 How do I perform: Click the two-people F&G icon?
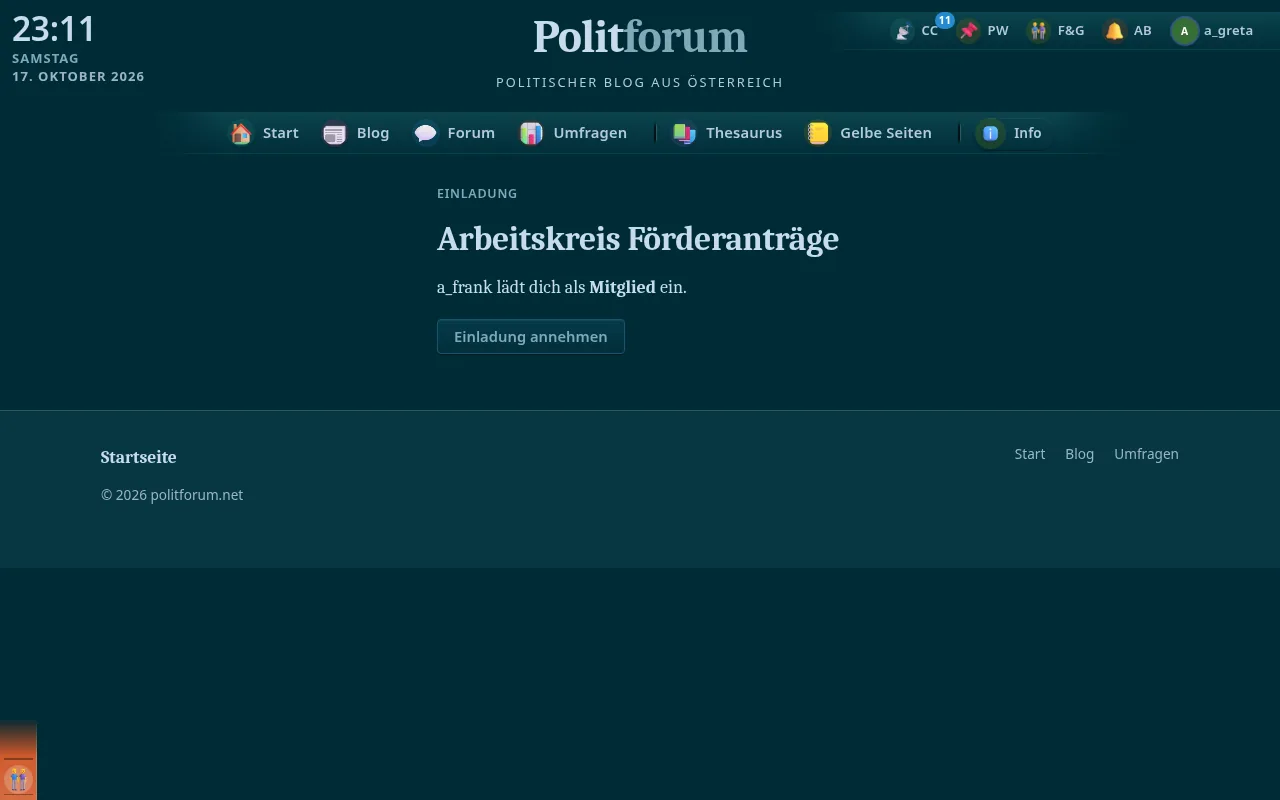pos(1038,31)
